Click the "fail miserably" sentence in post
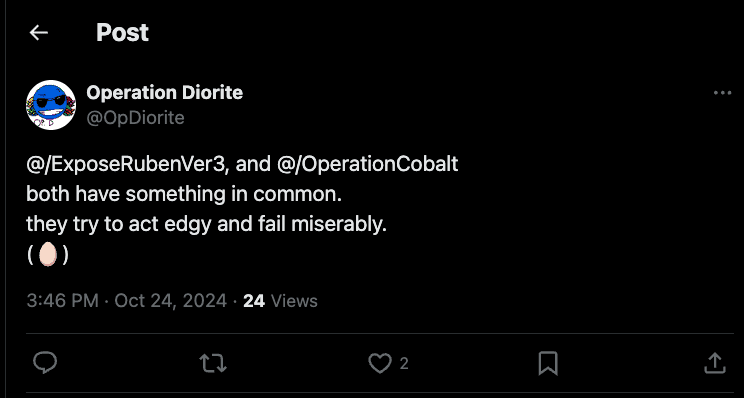This screenshot has width=744, height=398. [207, 224]
